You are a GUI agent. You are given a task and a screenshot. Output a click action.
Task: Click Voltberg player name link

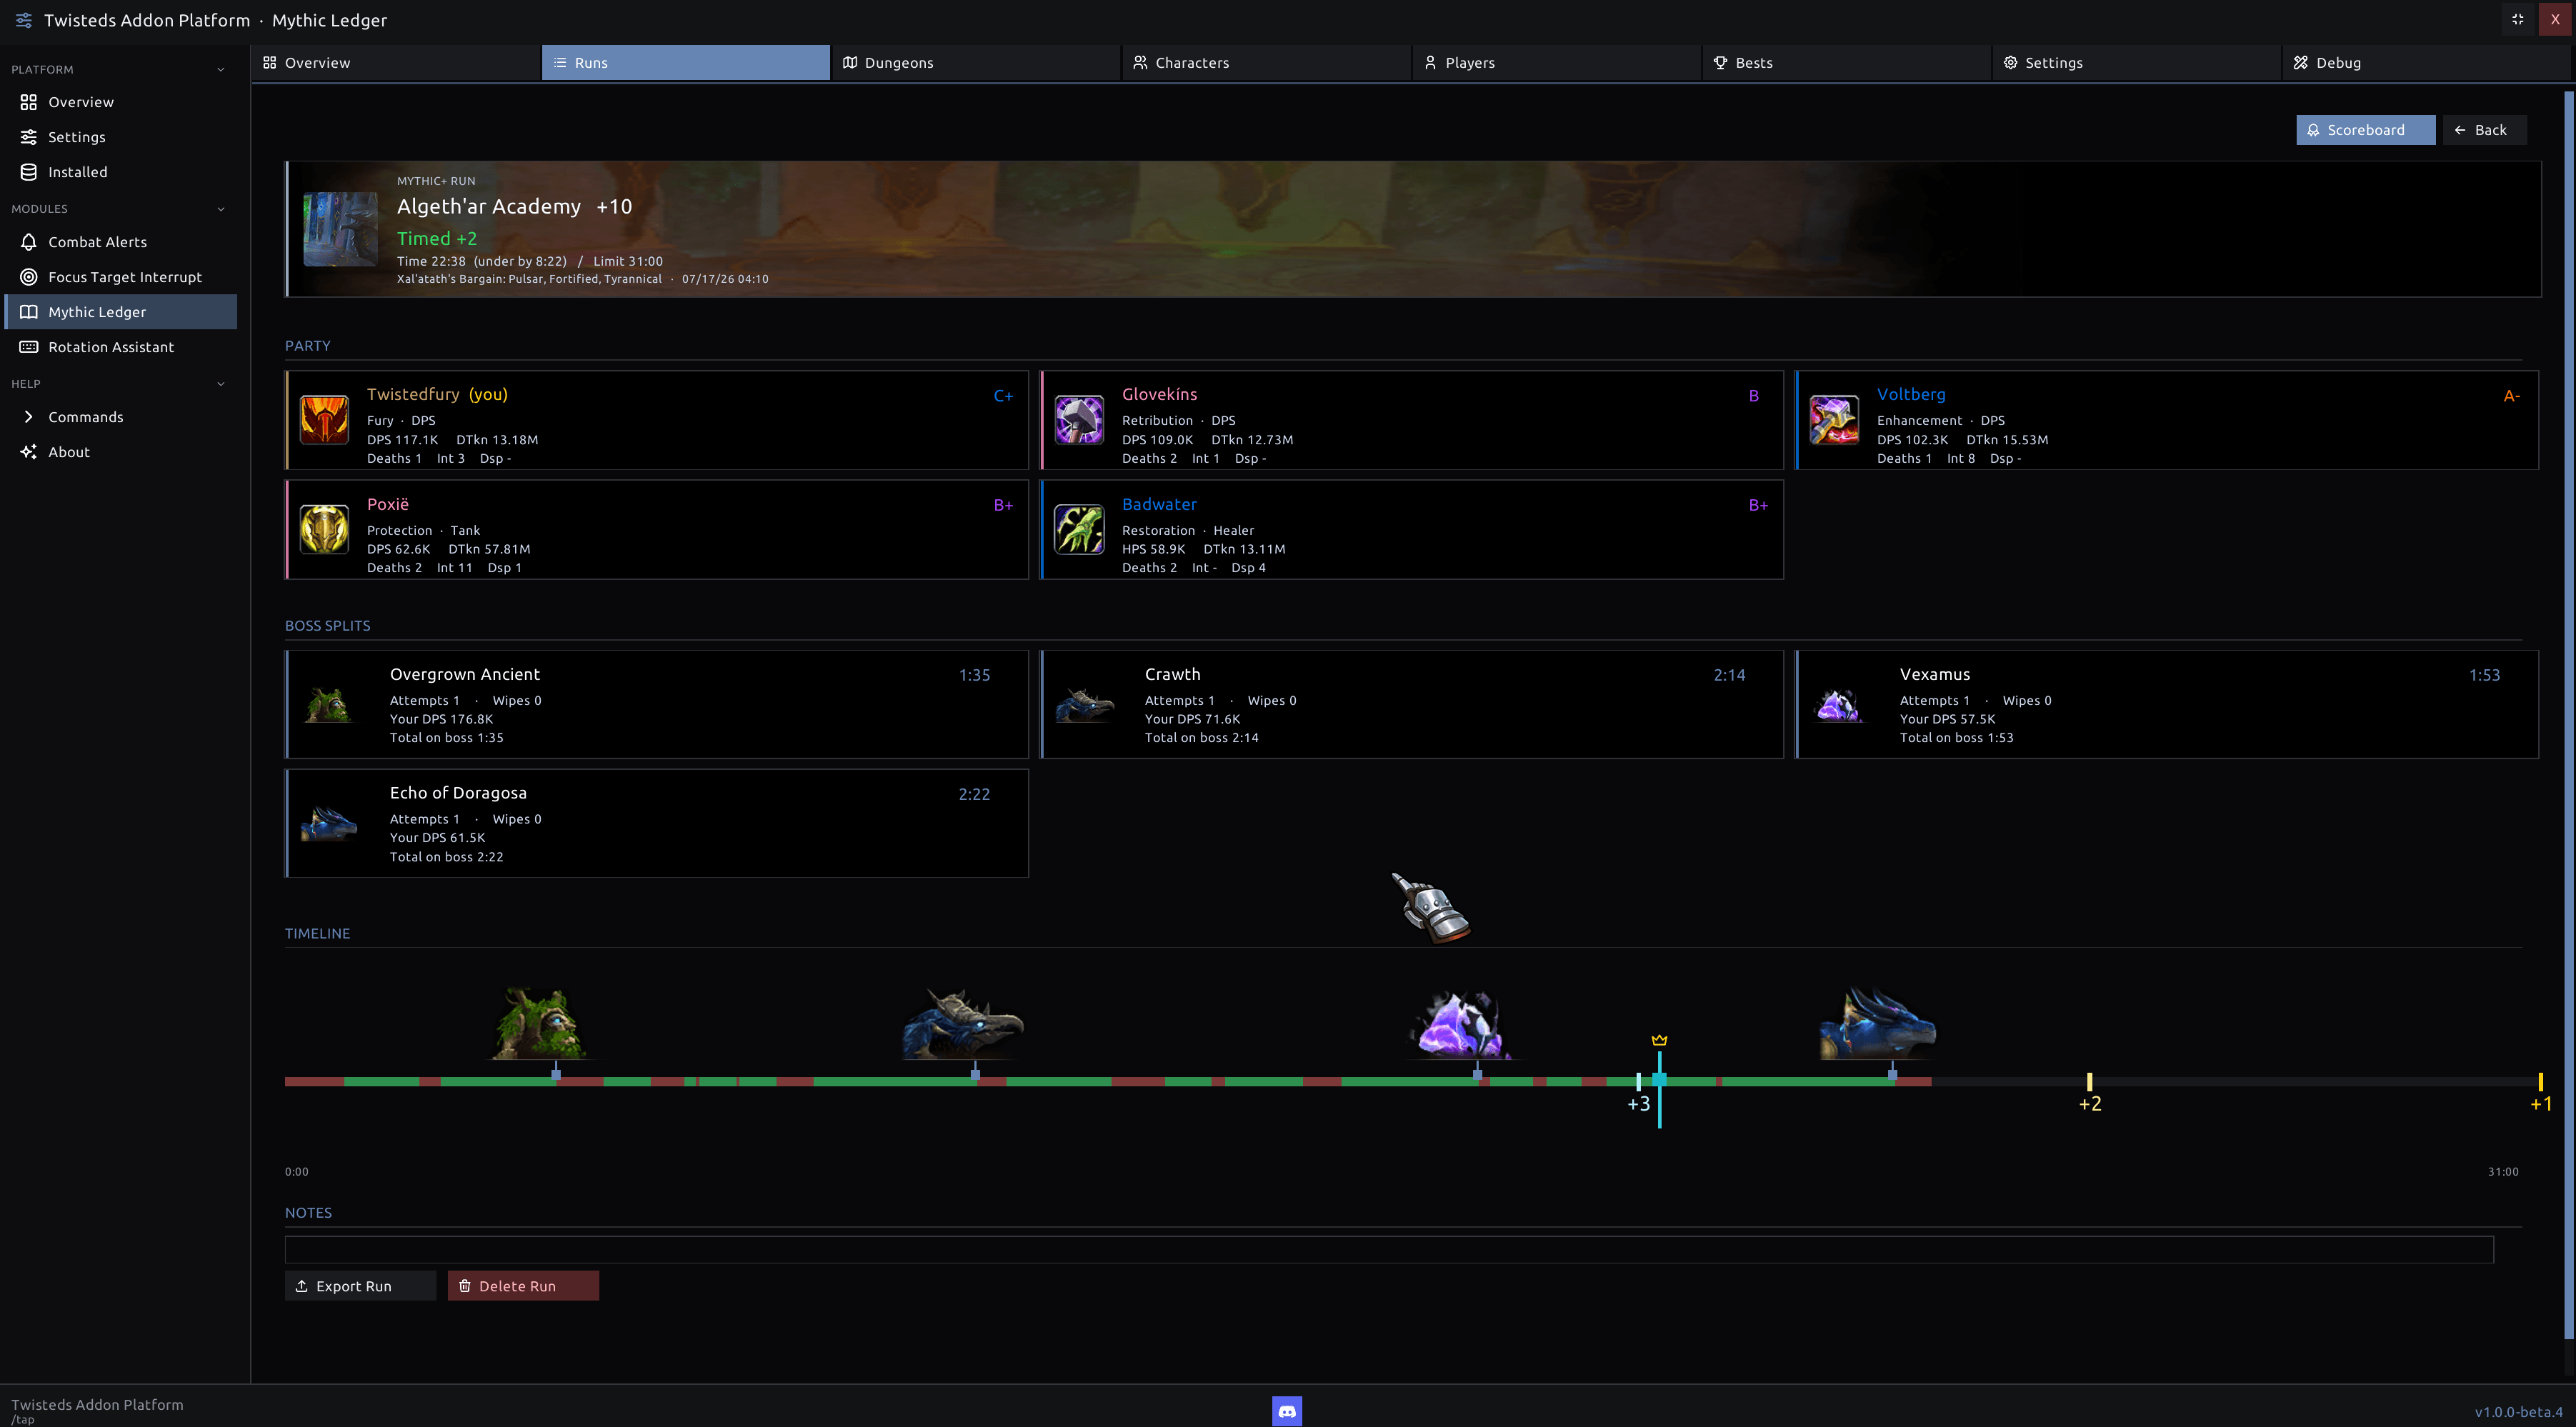tap(1911, 394)
